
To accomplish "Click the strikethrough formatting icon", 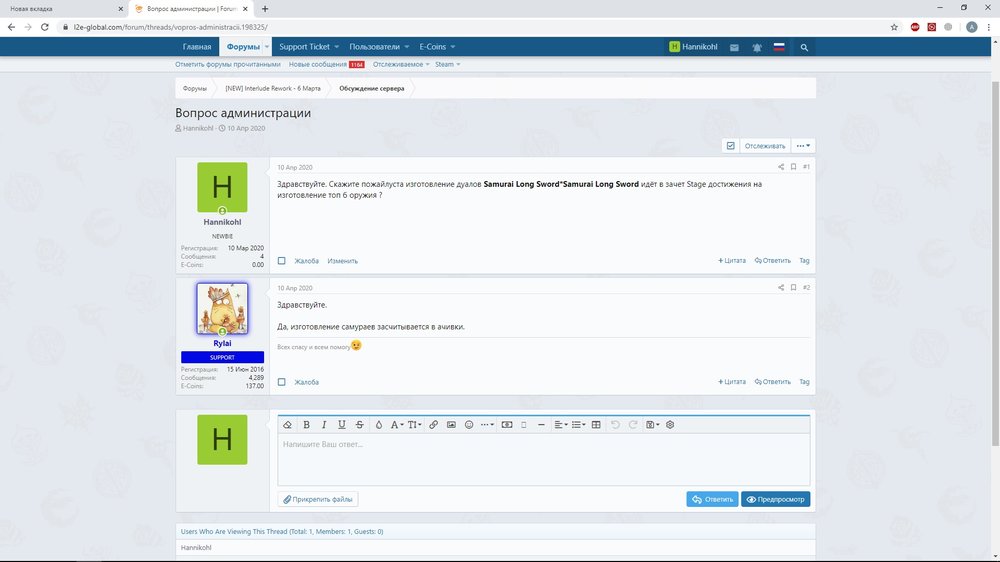I will pos(360,425).
